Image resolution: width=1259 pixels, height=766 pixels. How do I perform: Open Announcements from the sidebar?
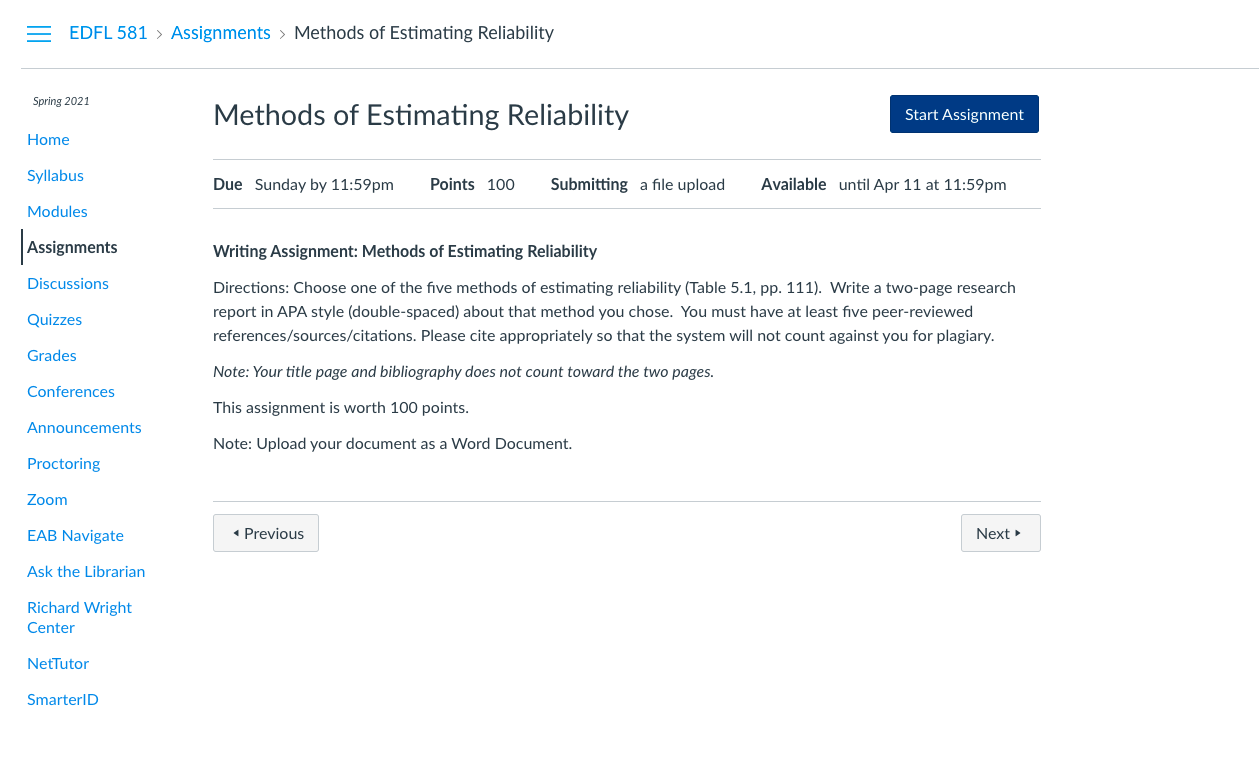(84, 427)
